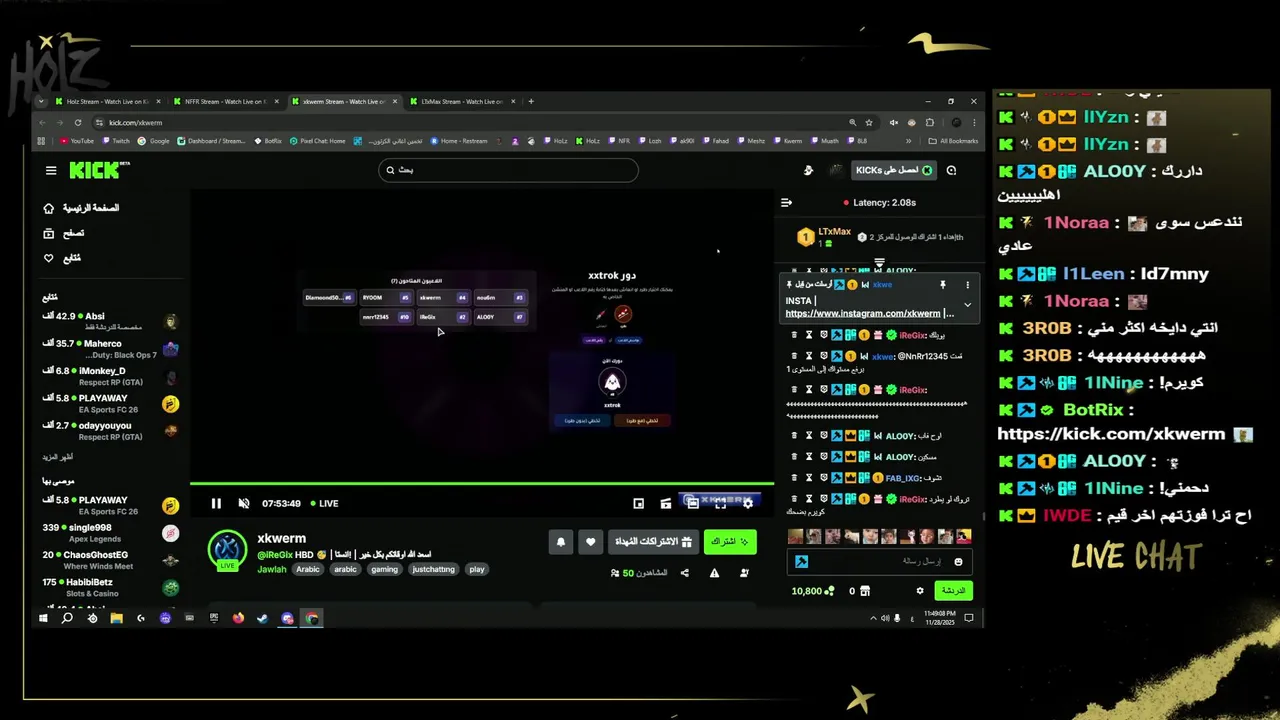Switch to LTxMax Stream browser tab

[x=462, y=101]
